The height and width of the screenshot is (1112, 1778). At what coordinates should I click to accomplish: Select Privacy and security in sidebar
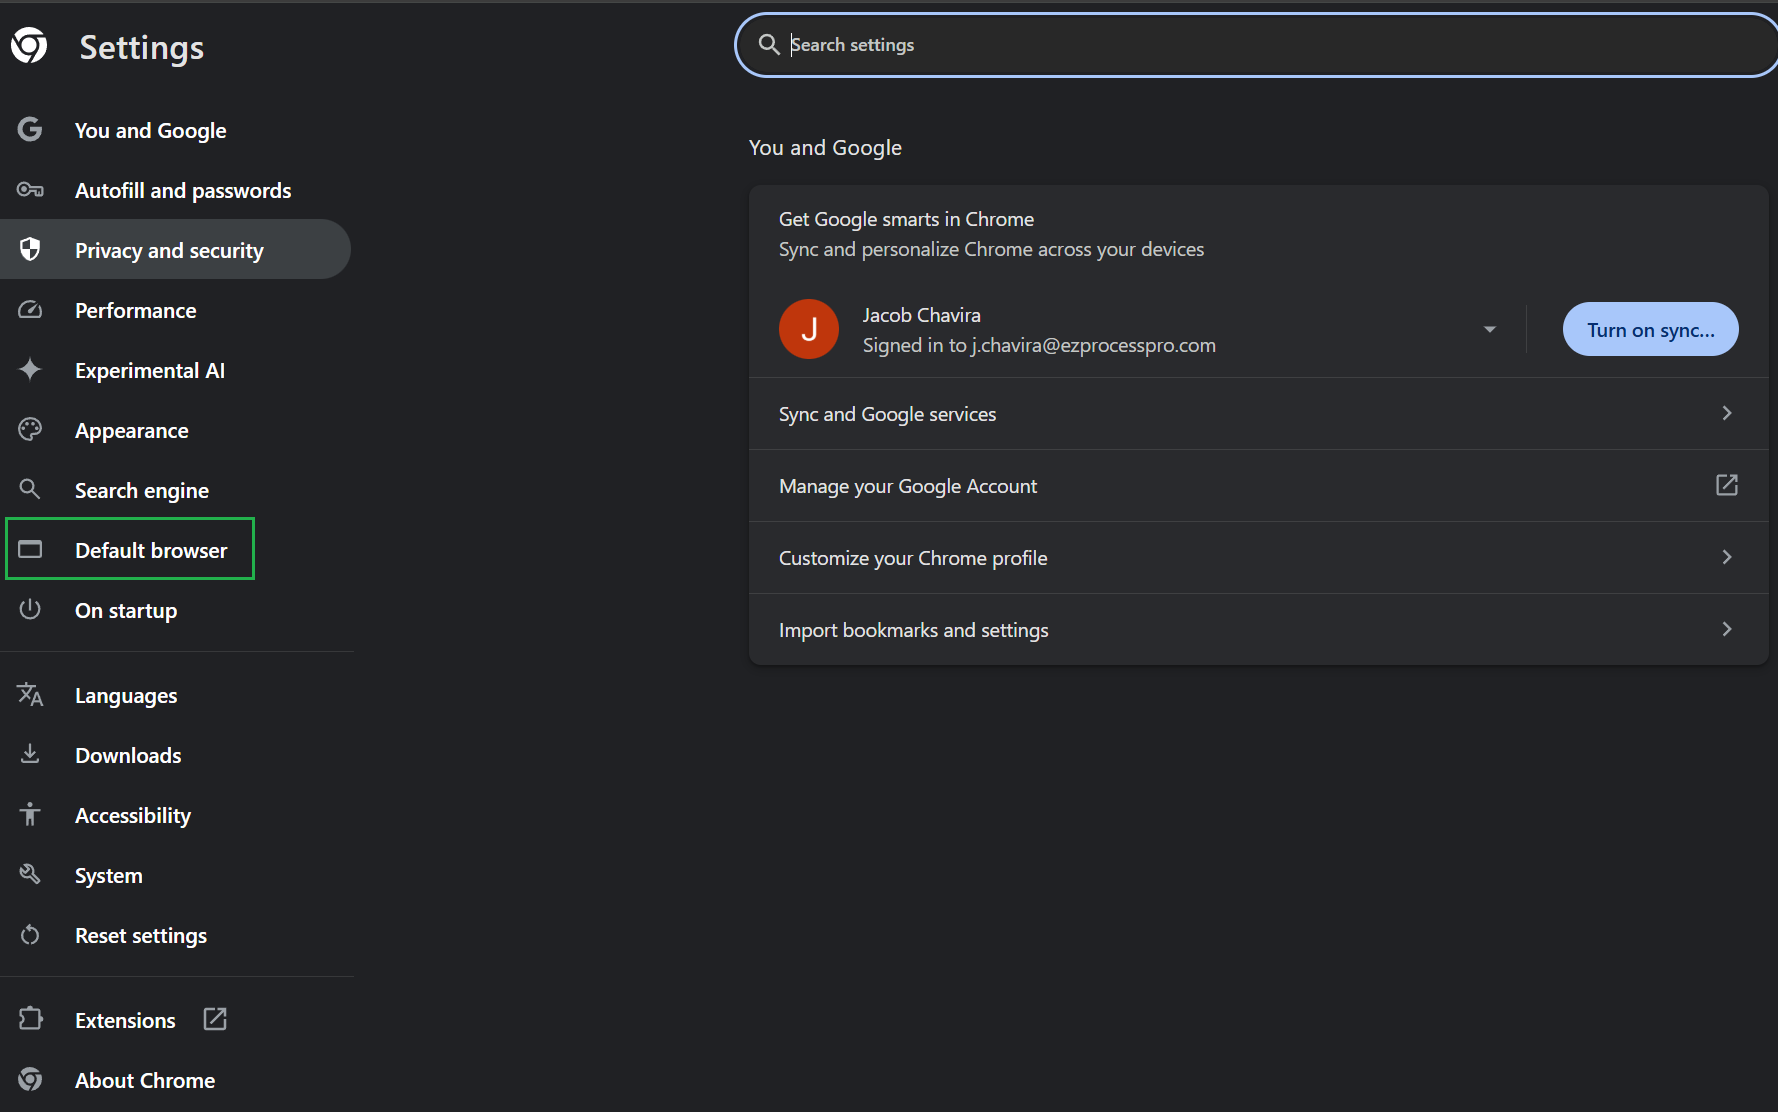(x=175, y=250)
